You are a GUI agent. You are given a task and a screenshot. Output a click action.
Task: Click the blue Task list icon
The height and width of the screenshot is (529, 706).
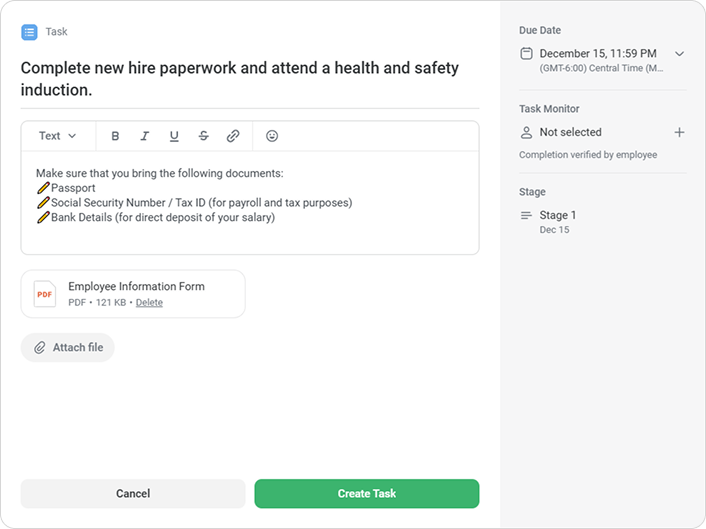point(29,32)
